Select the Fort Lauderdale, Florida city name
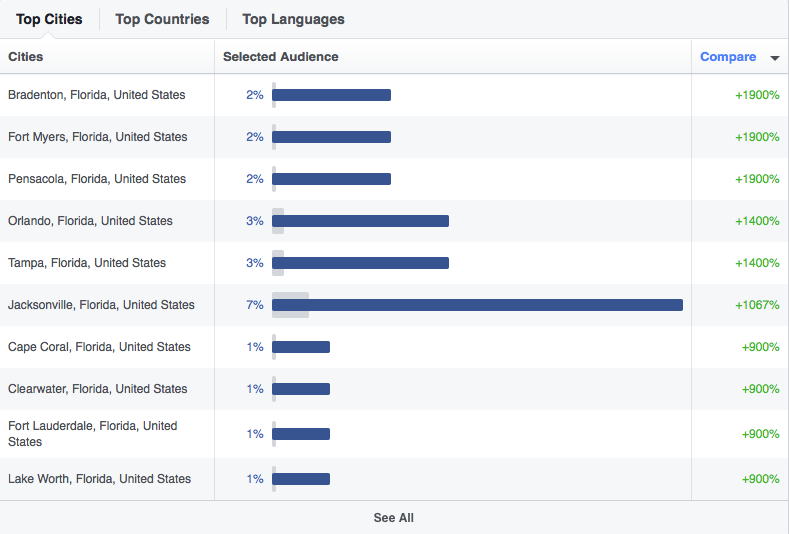This screenshot has height=534, width=789. [93, 434]
